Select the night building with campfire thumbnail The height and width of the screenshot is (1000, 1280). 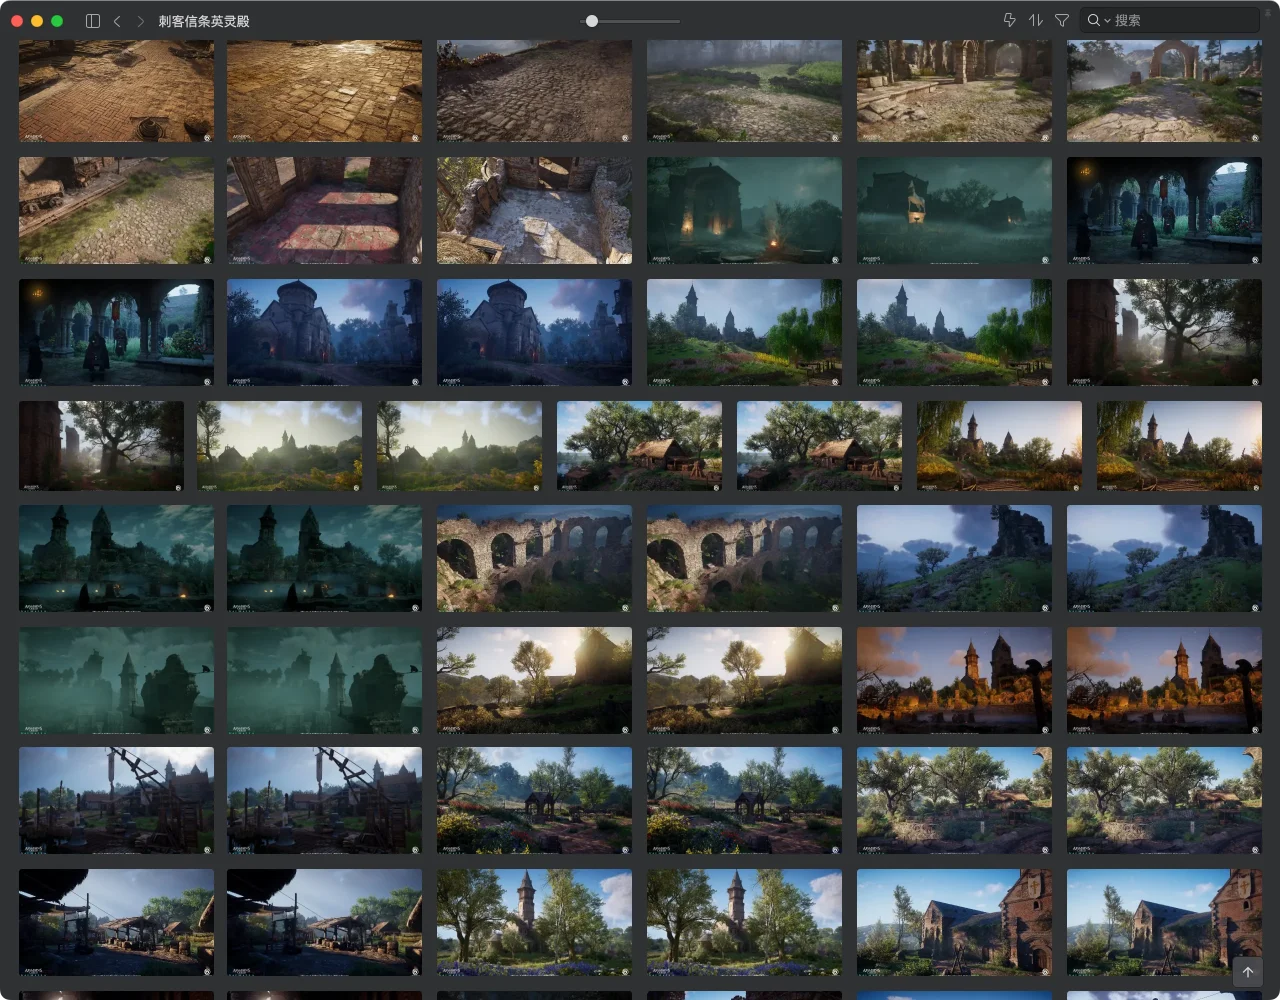pyautogui.click(x=744, y=210)
